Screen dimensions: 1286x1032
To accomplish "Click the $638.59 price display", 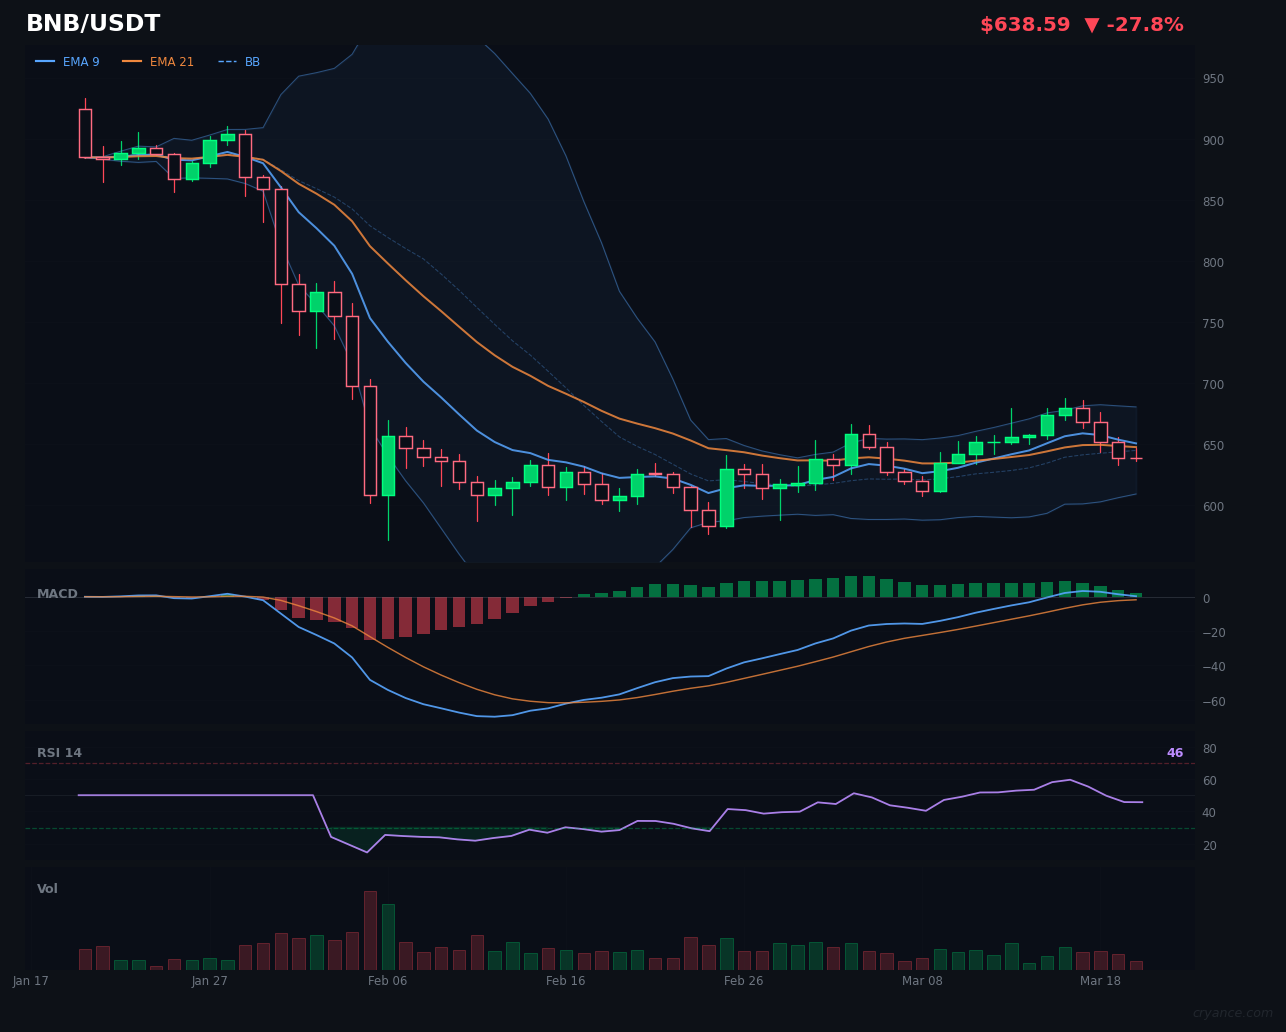I will 1025,24.
